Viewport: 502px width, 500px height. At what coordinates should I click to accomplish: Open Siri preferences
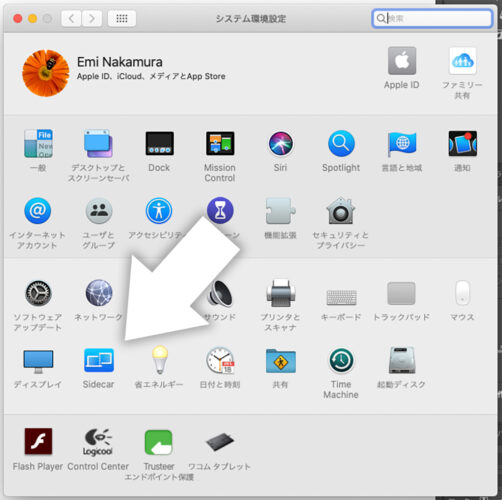click(281, 144)
